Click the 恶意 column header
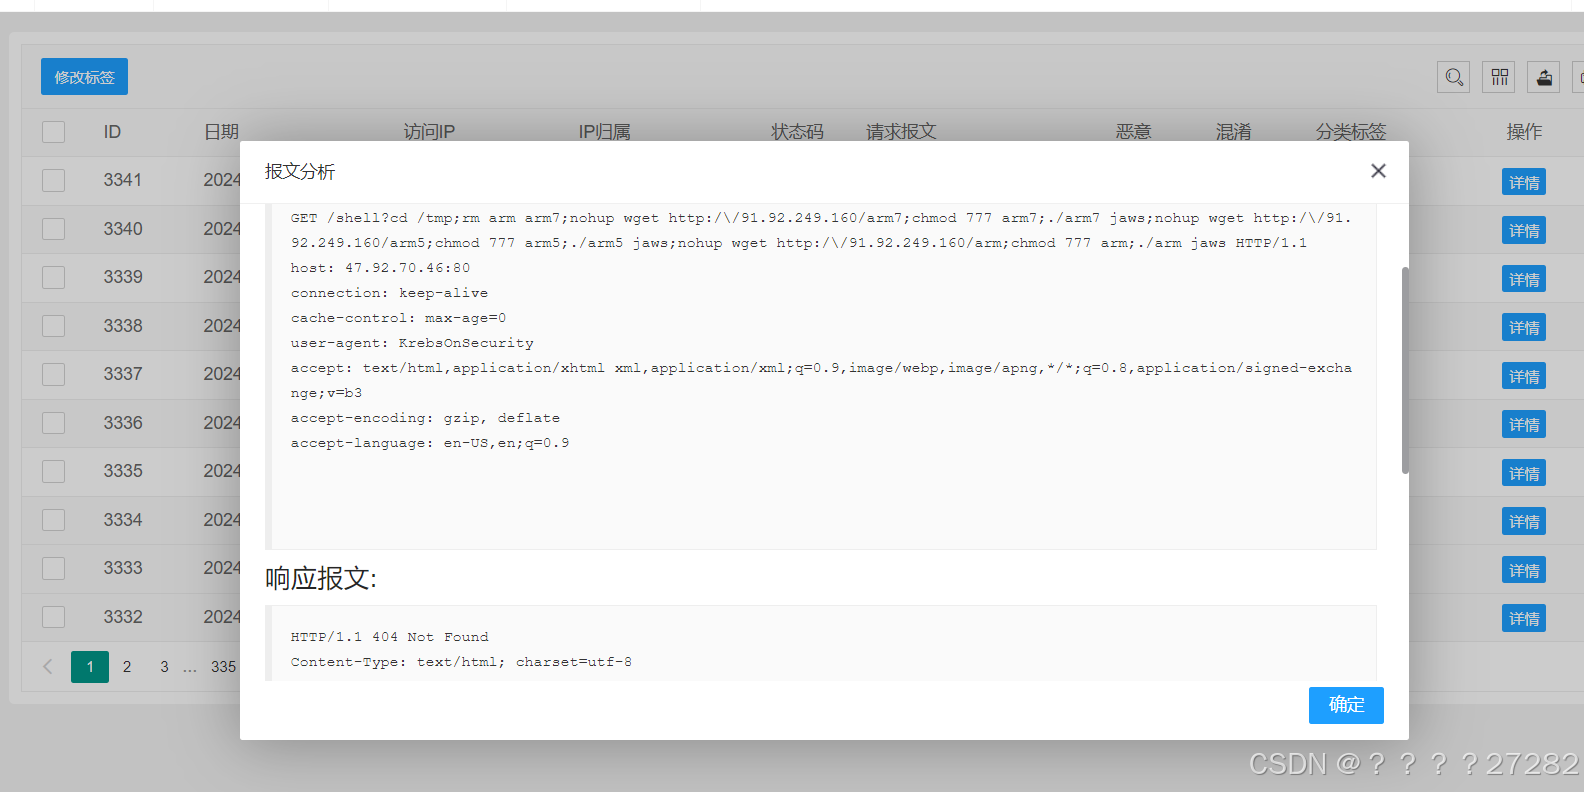Viewport: 1584px width, 792px height. [x=1133, y=132]
